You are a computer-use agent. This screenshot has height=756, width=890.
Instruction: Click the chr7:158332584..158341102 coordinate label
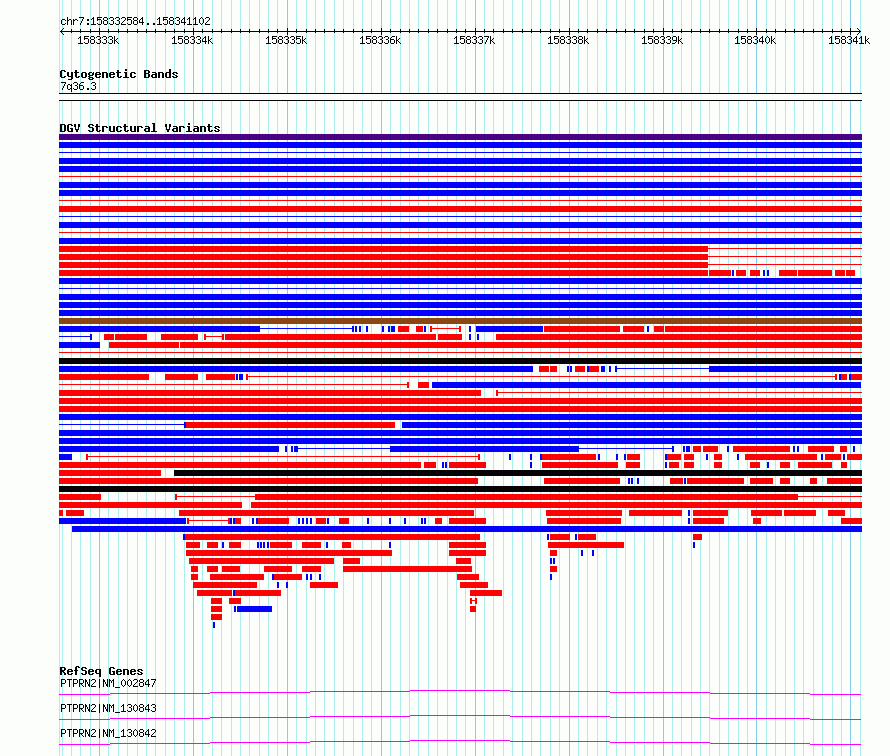(x=135, y=21)
